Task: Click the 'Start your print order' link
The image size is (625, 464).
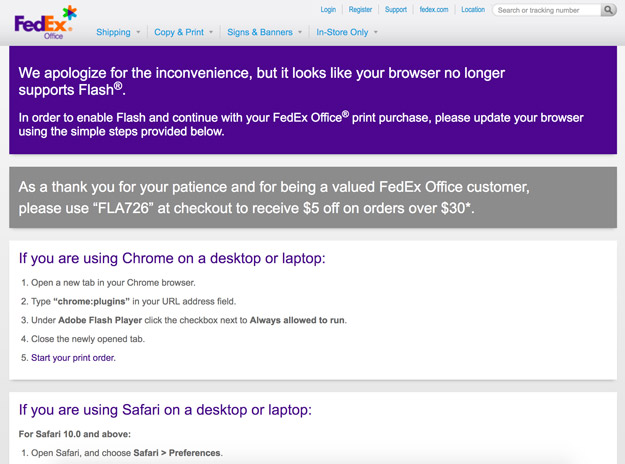Action: coord(73,357)
